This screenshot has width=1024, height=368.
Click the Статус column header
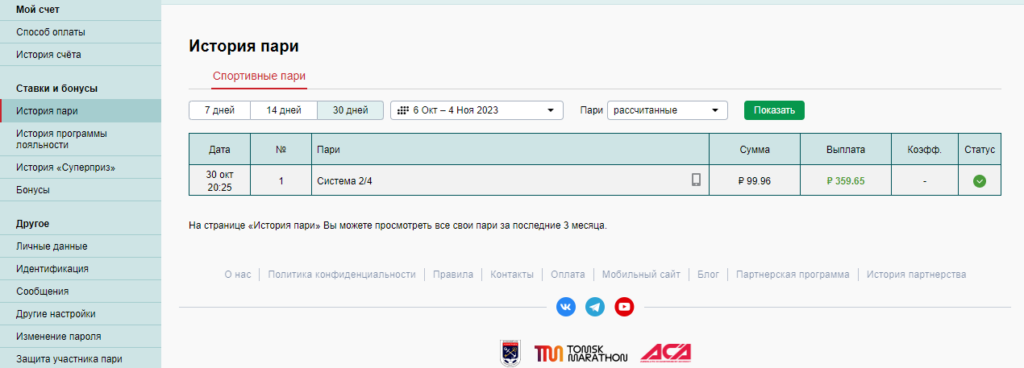coord(980,149)
